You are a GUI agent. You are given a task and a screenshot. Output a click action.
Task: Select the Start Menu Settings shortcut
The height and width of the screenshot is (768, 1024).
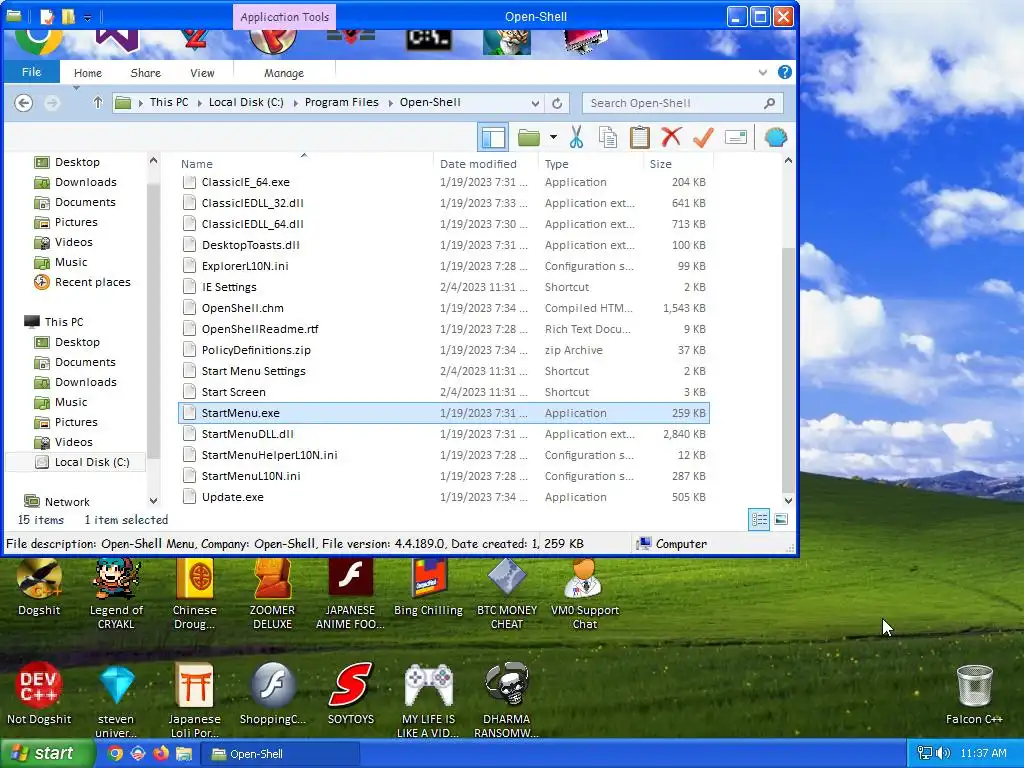pos(444,371)
